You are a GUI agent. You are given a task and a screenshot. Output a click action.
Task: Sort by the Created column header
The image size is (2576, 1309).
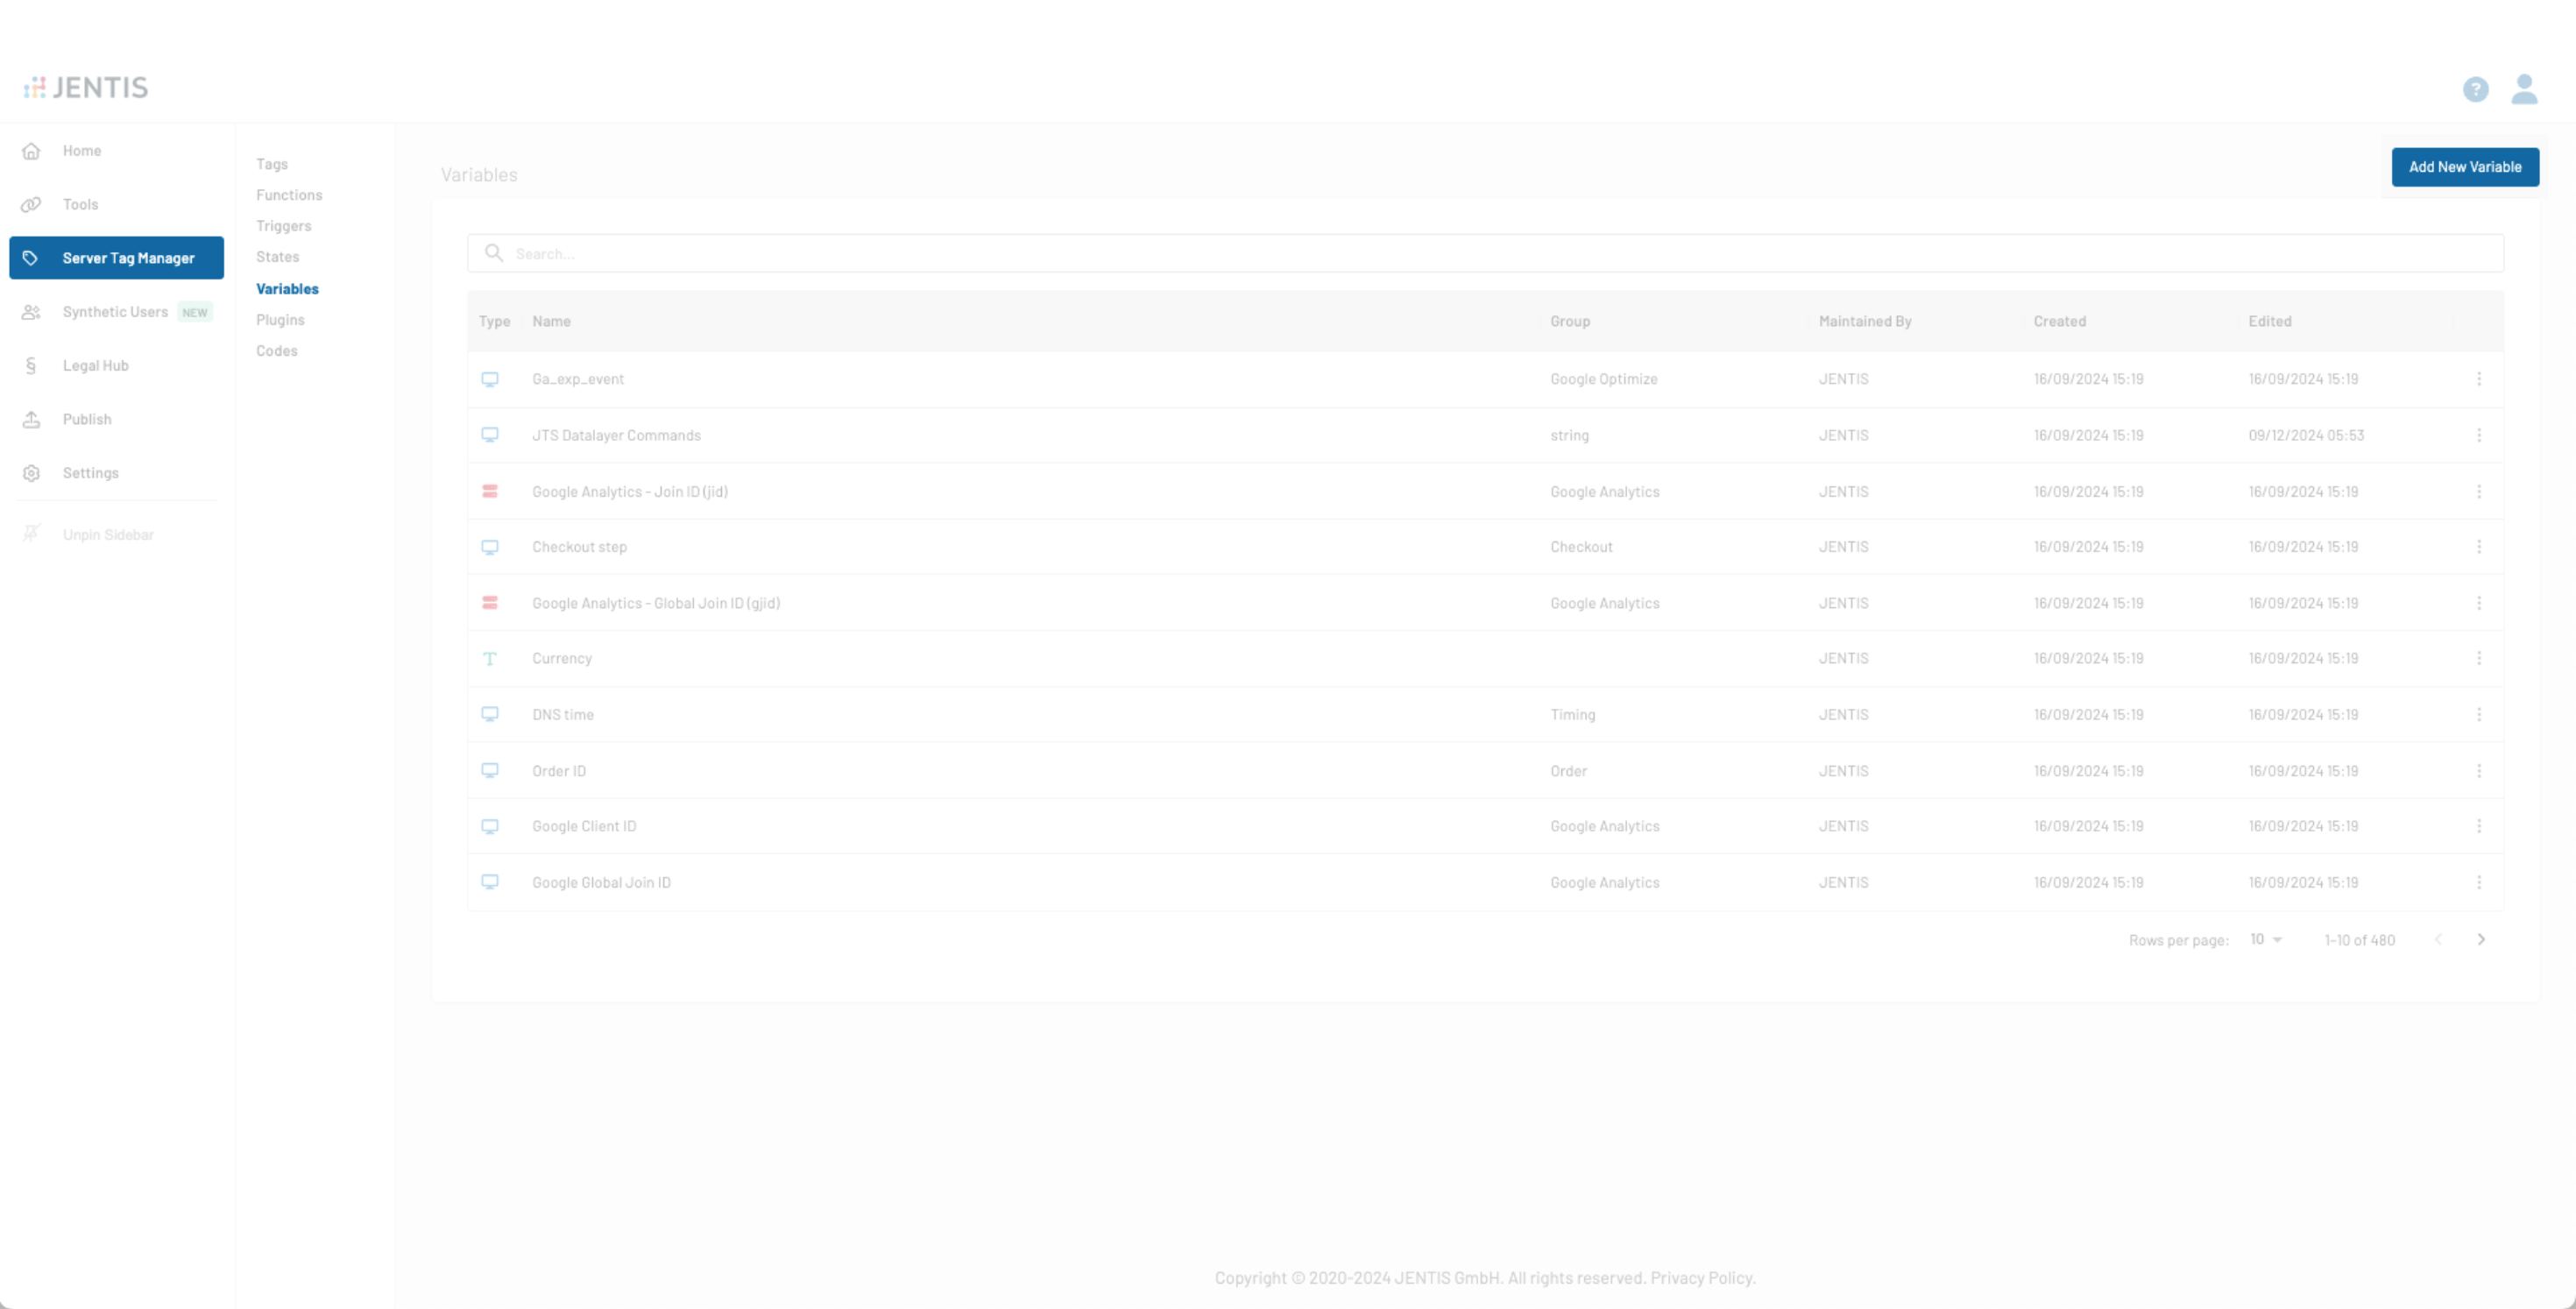[2059, 321]
